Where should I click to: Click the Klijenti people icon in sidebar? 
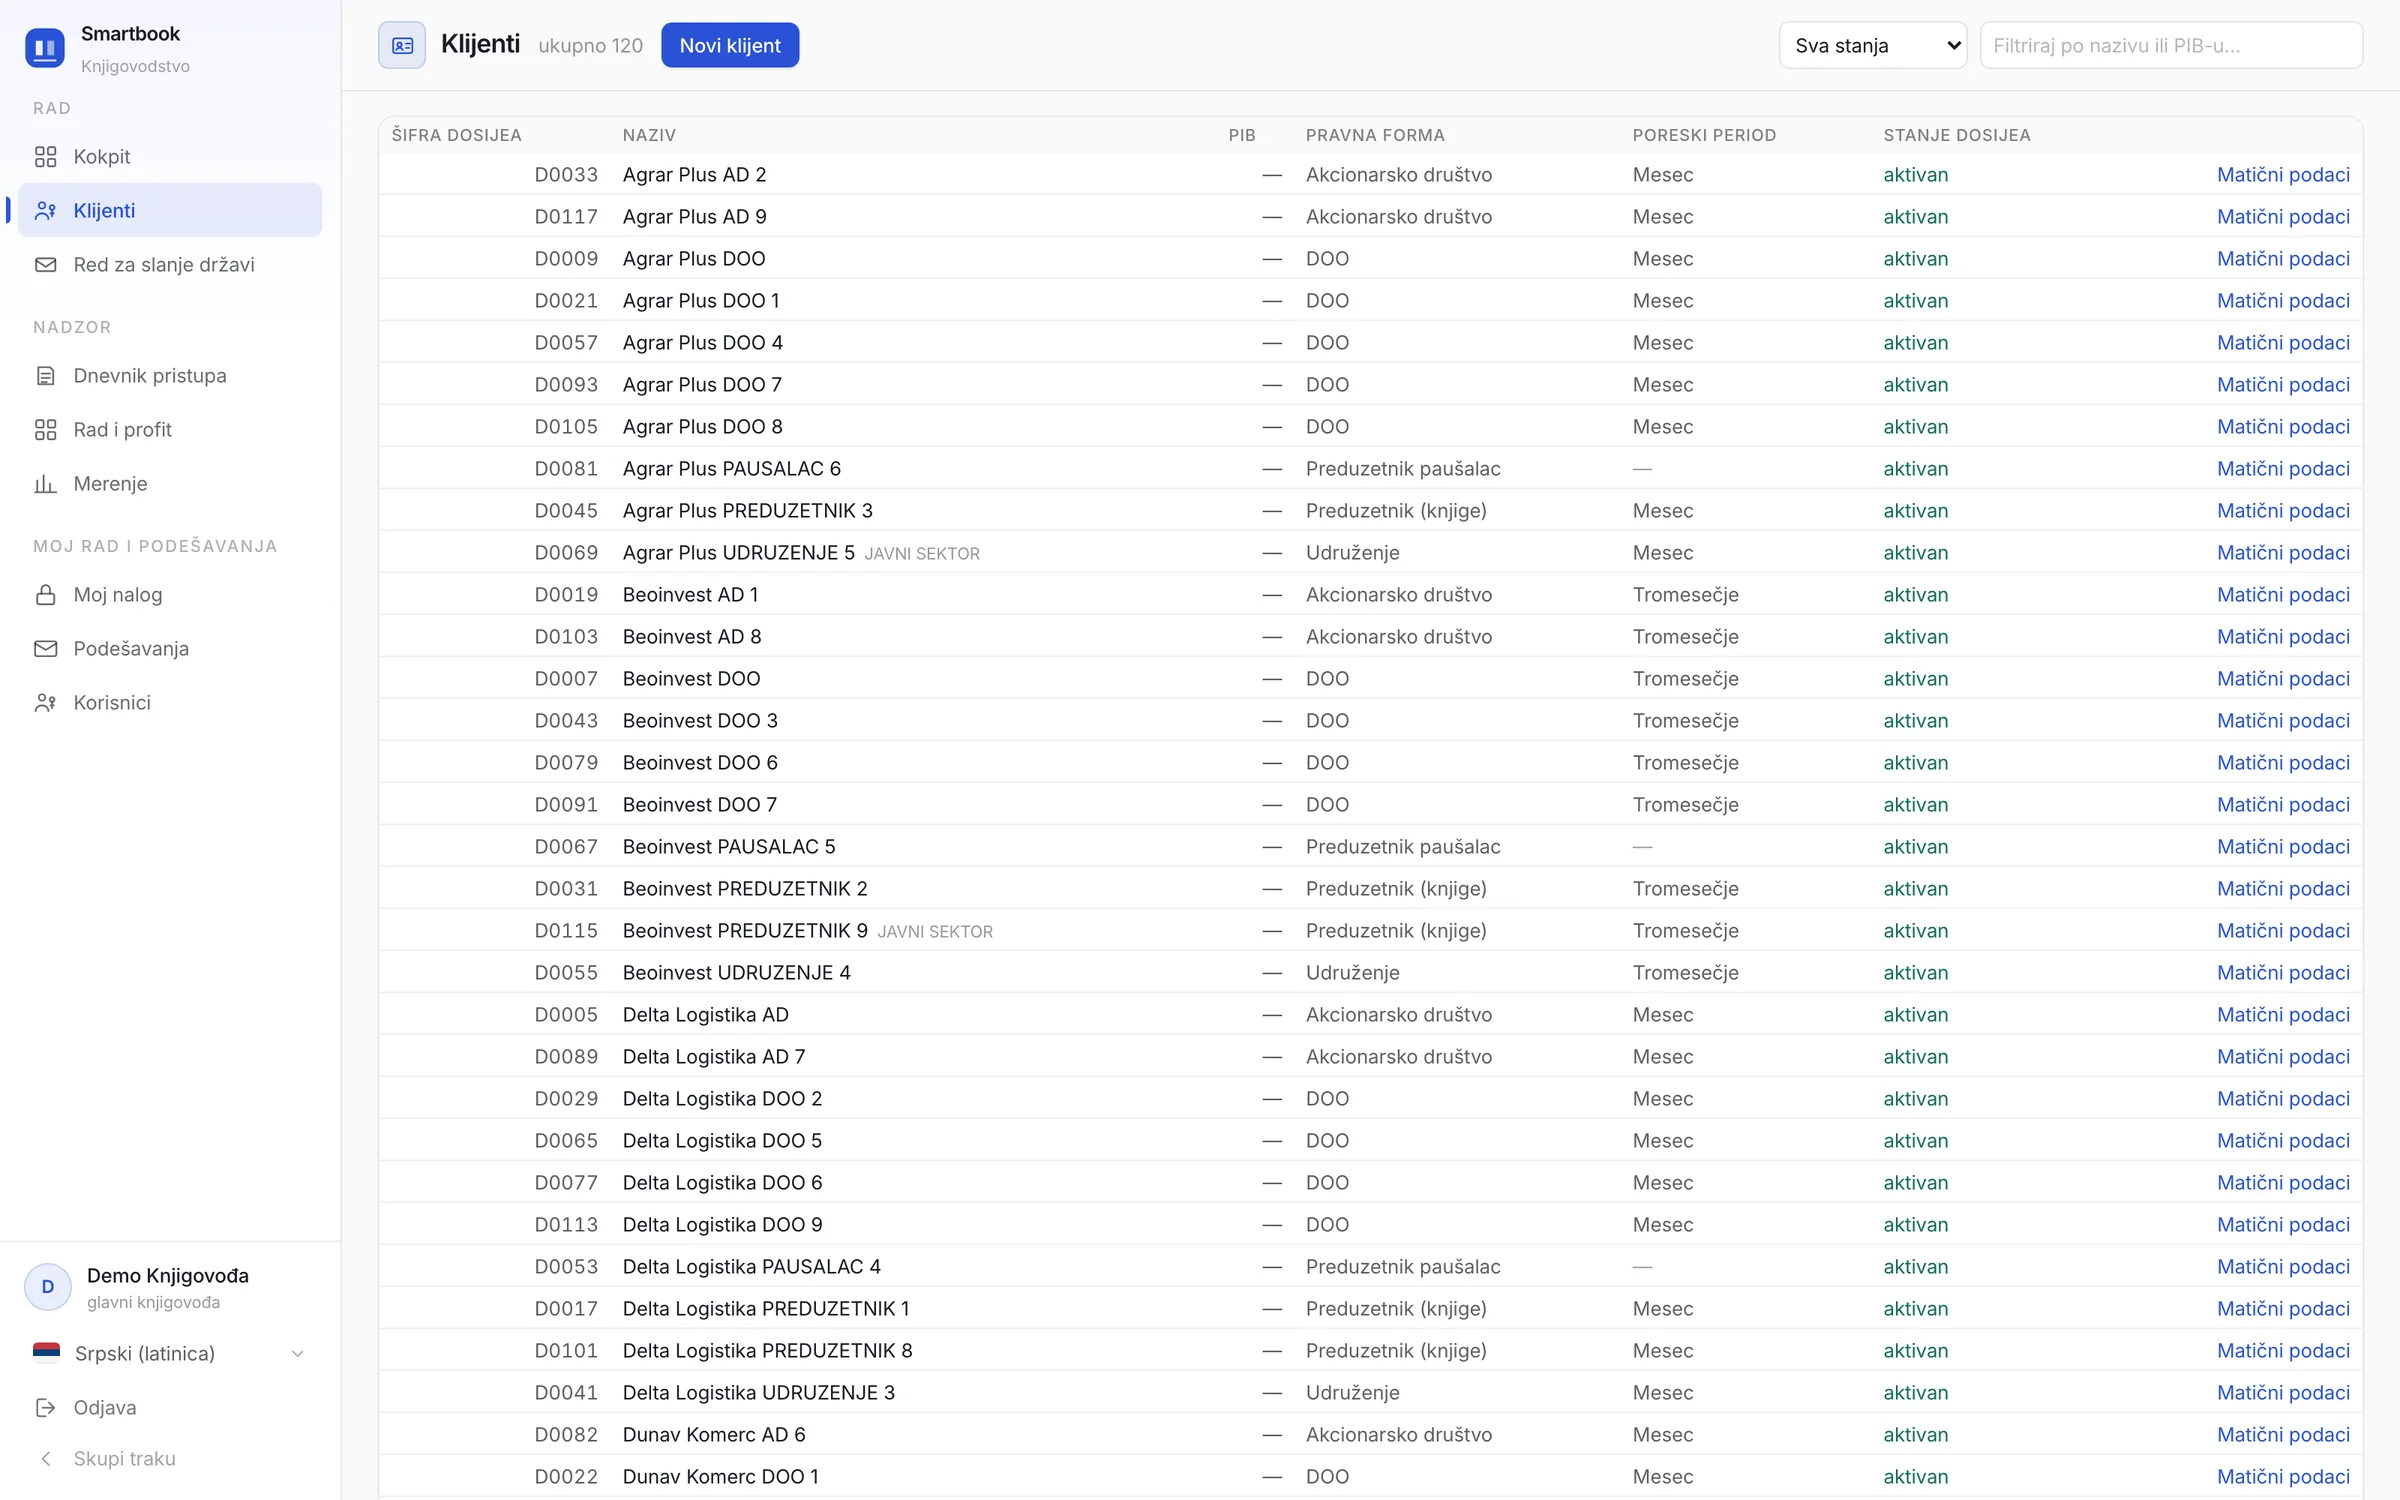coord(45,211)
